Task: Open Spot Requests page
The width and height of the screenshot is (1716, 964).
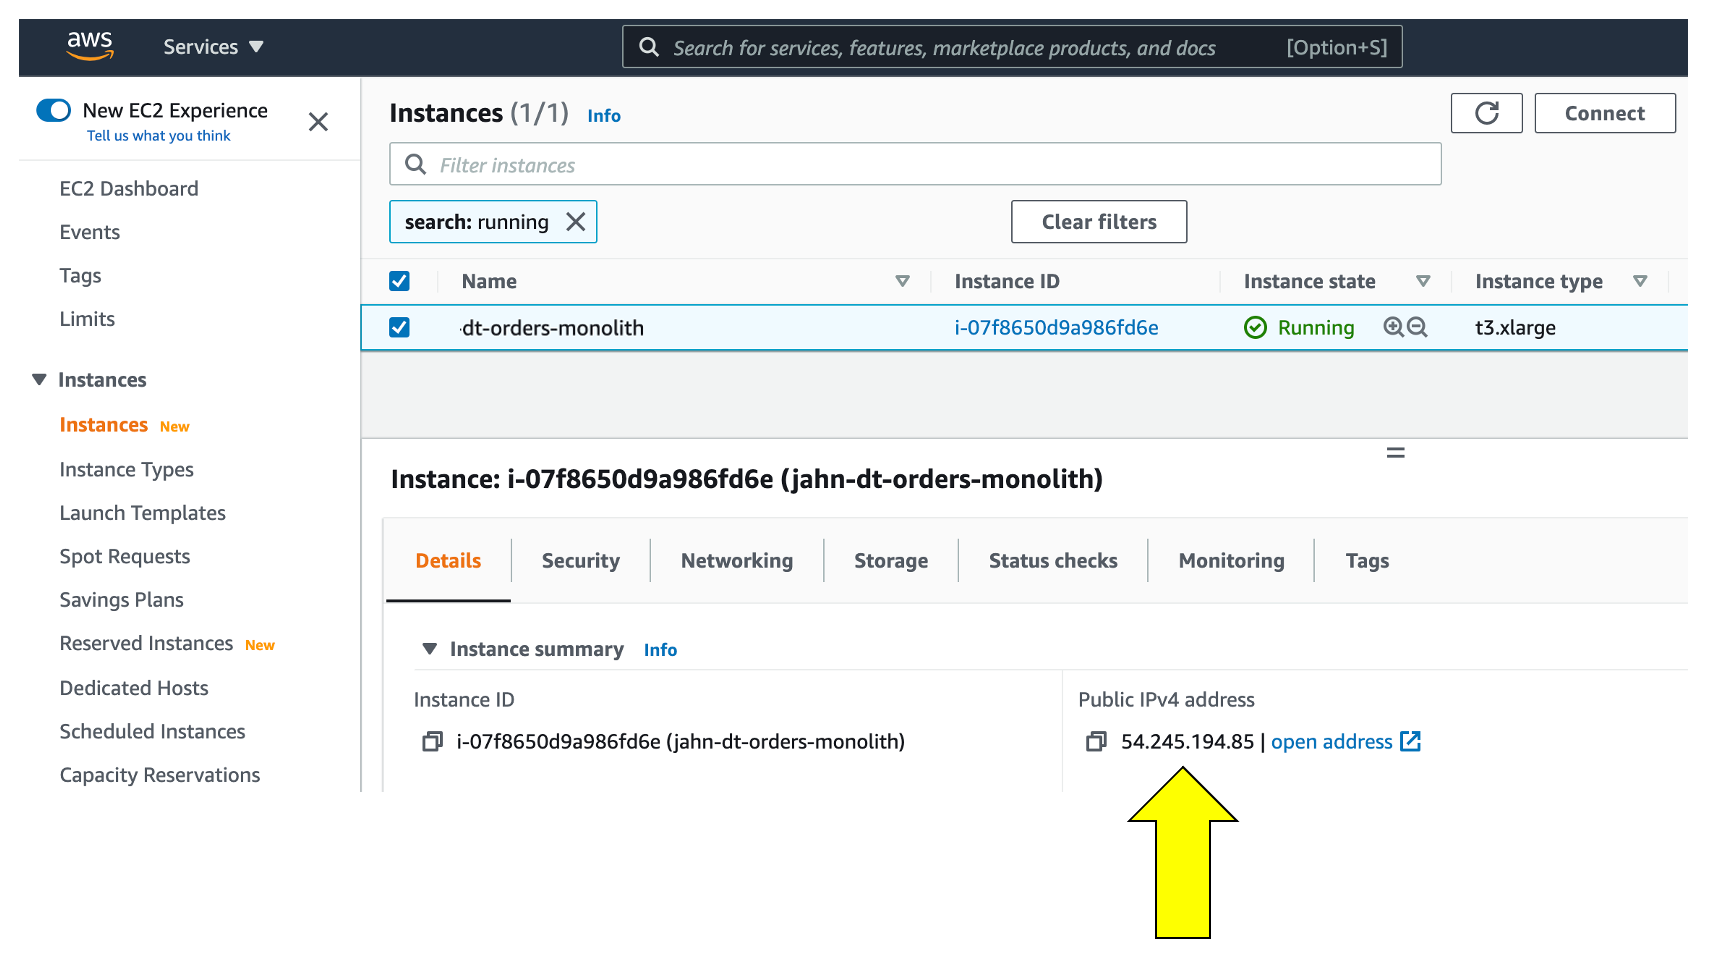Action: point(124,556)
